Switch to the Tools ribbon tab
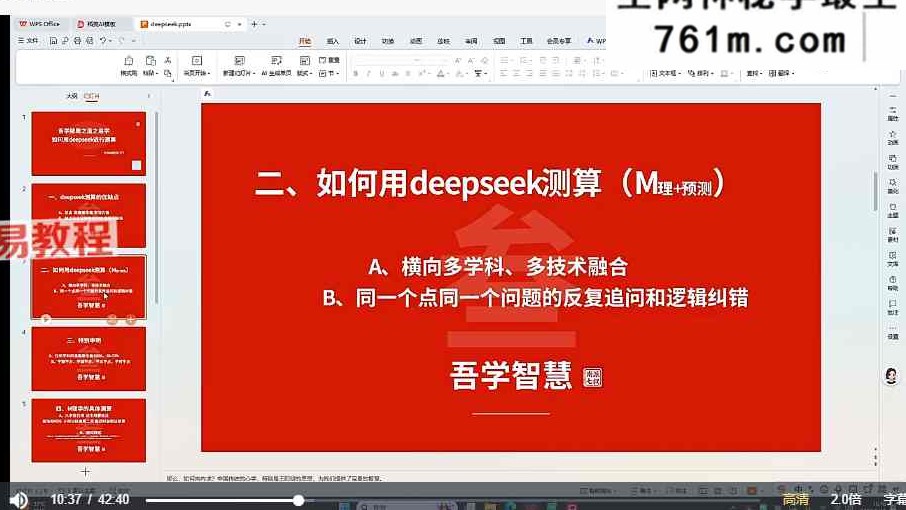The height and width of the screenshot is (510, 906). point(526,41)
